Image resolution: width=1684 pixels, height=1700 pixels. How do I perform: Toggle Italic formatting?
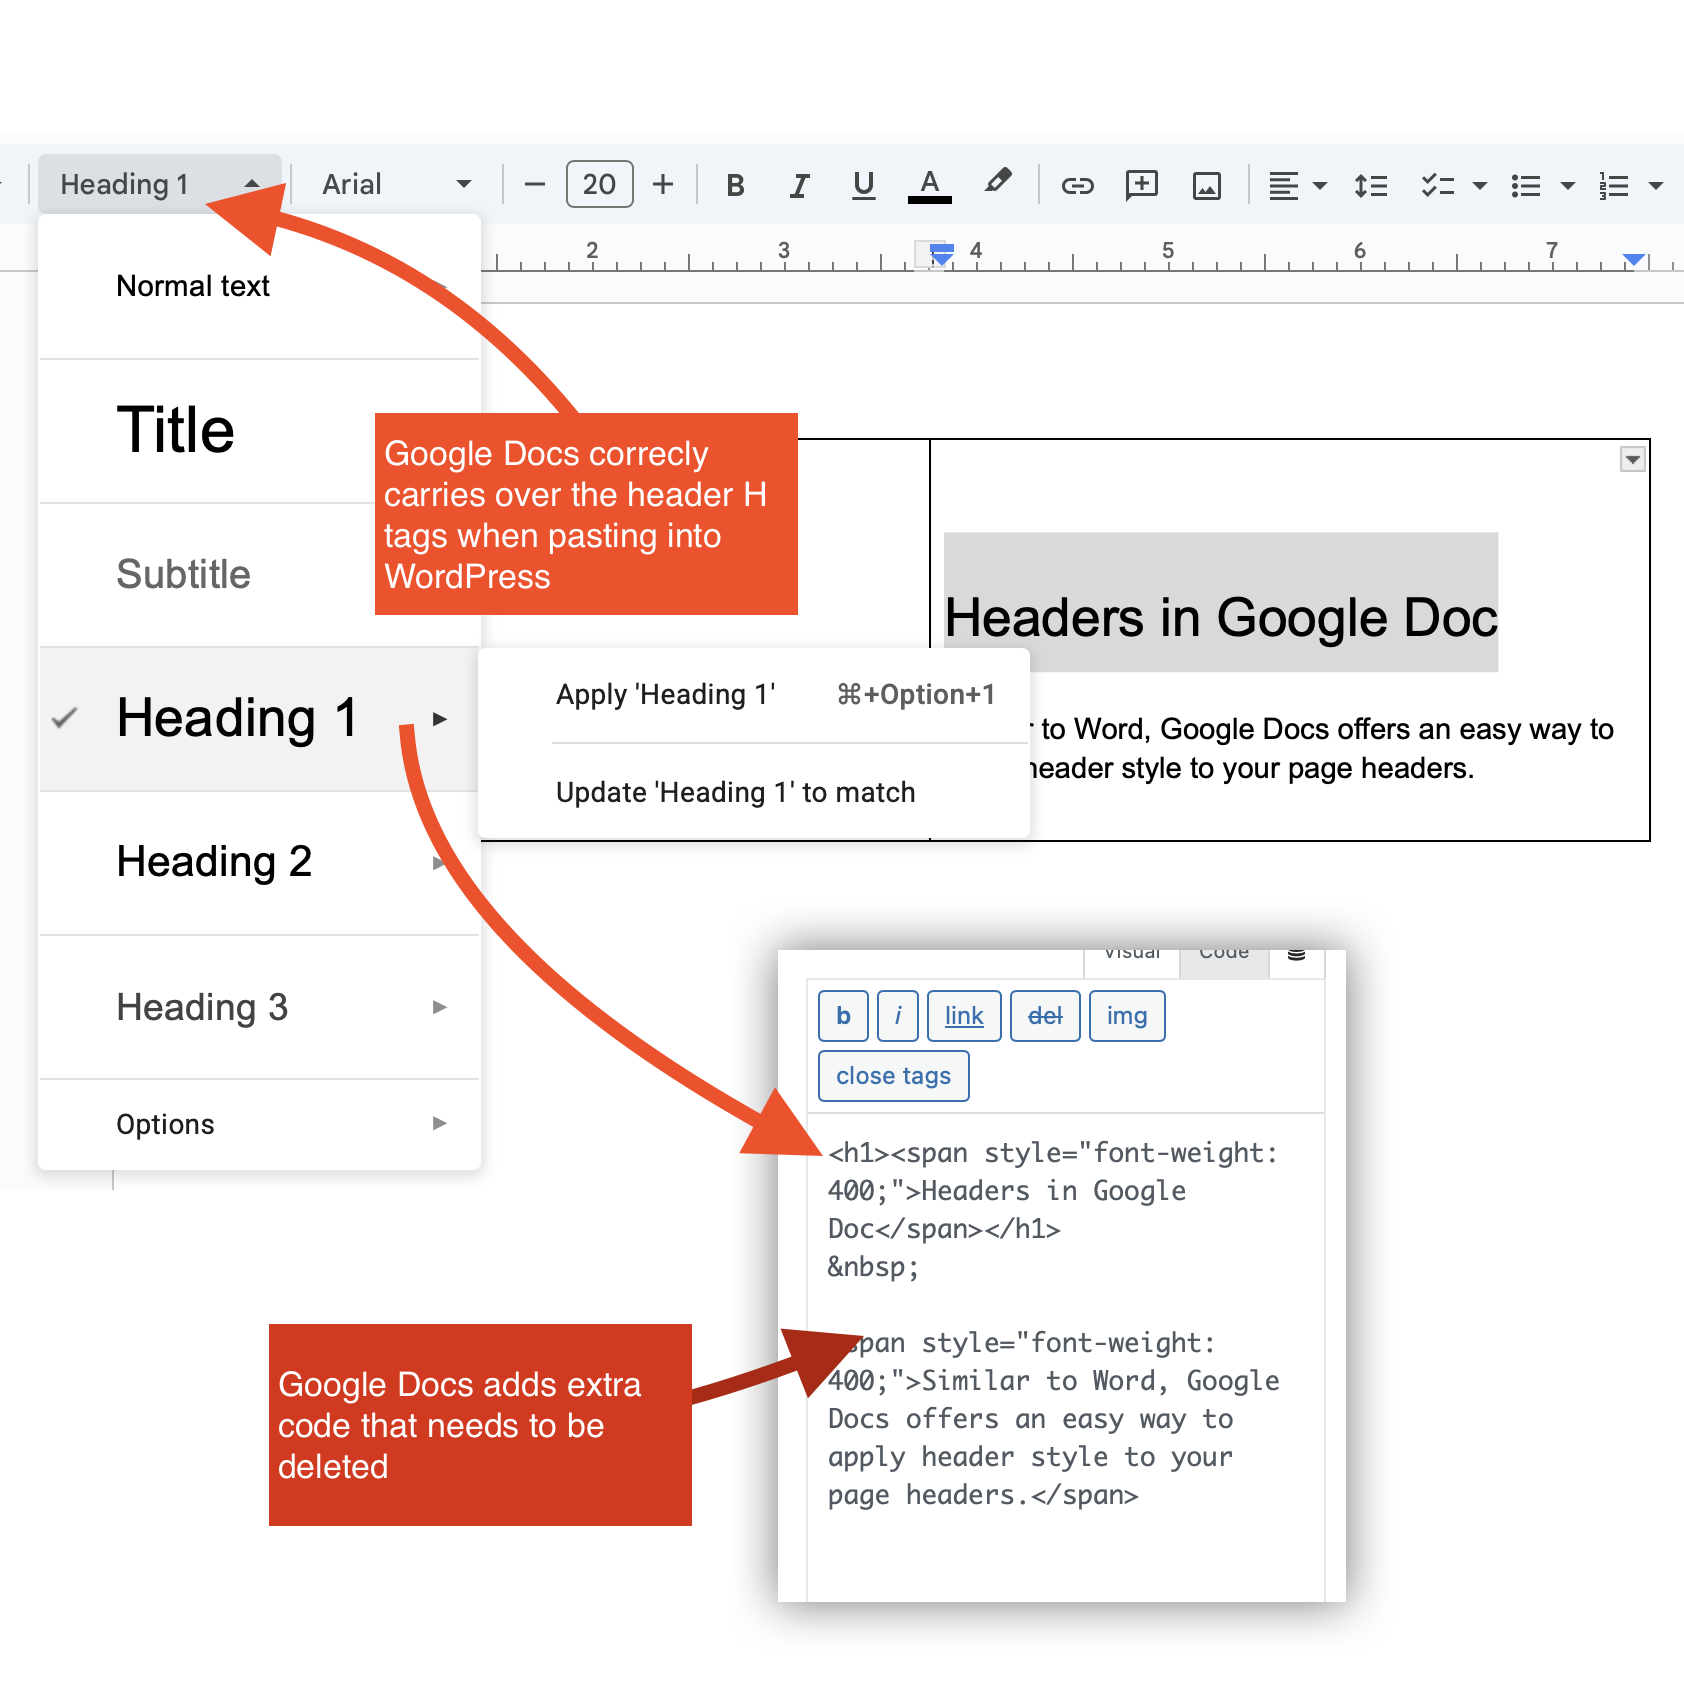799,185
